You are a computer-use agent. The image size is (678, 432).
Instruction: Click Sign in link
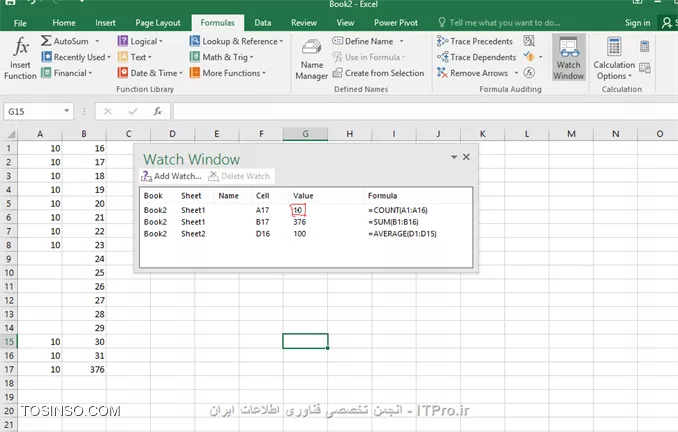pos(637,23)
